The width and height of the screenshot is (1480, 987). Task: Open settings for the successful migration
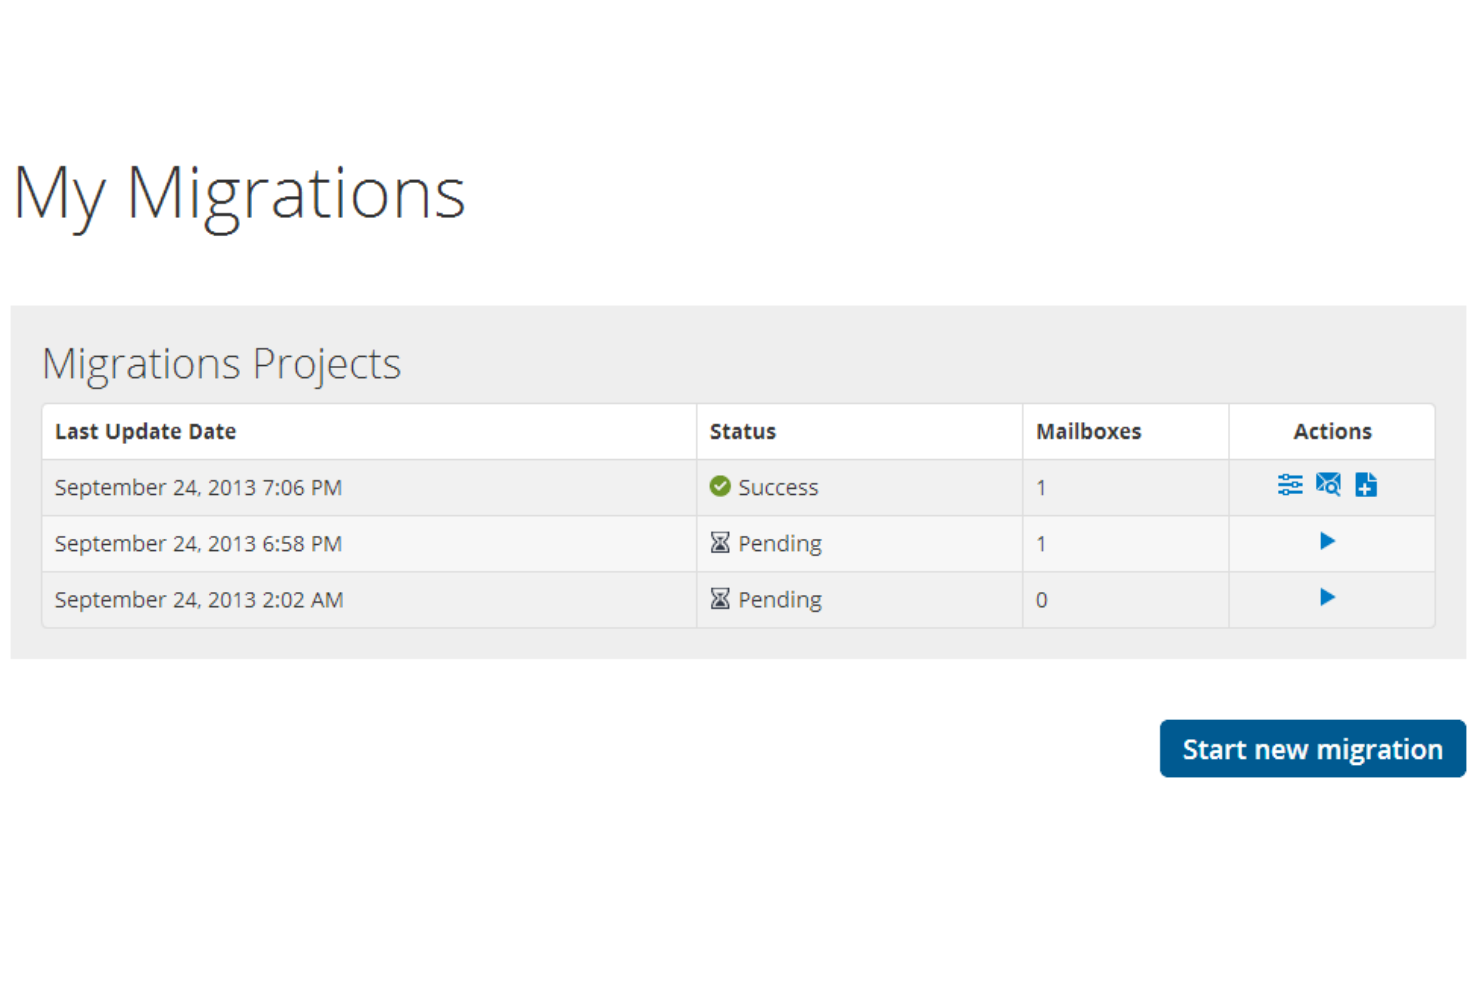(1289, 485)
